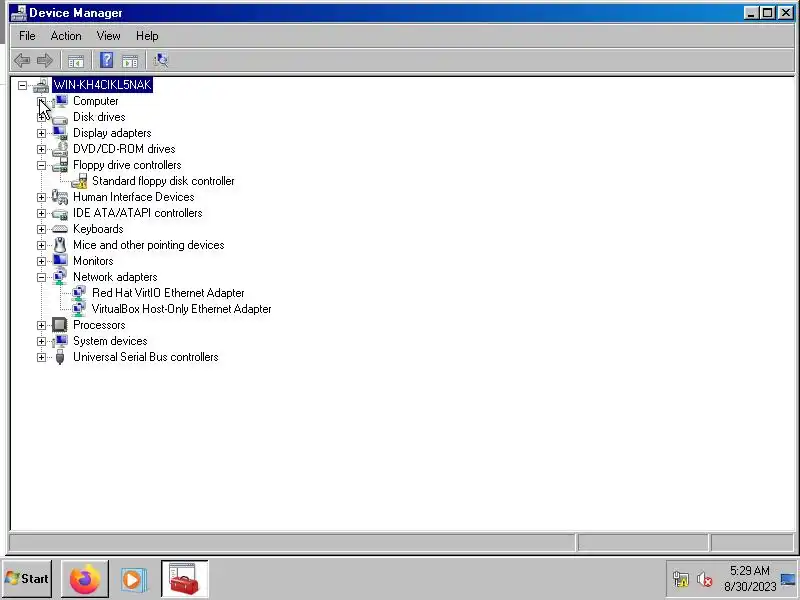Image resolution: width=800 pixels, height=600 pixels.
Task: Expand Mice and other pointing devices
Action: pos(41,245)
